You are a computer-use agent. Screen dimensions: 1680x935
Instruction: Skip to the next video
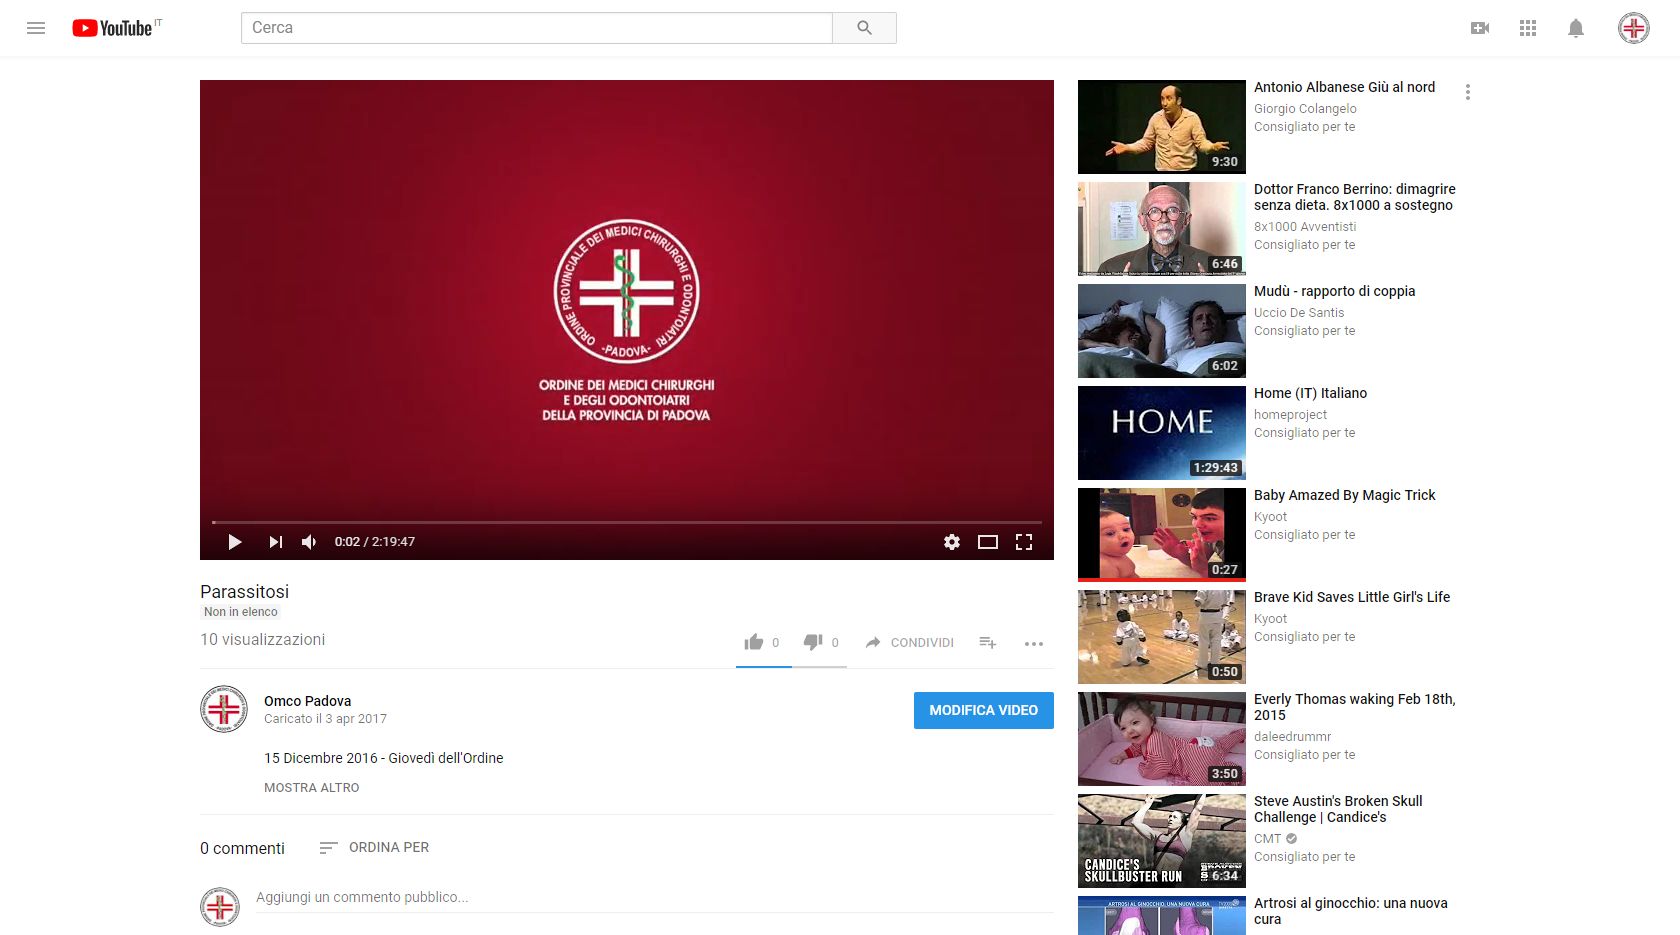[x=275, y=542]
